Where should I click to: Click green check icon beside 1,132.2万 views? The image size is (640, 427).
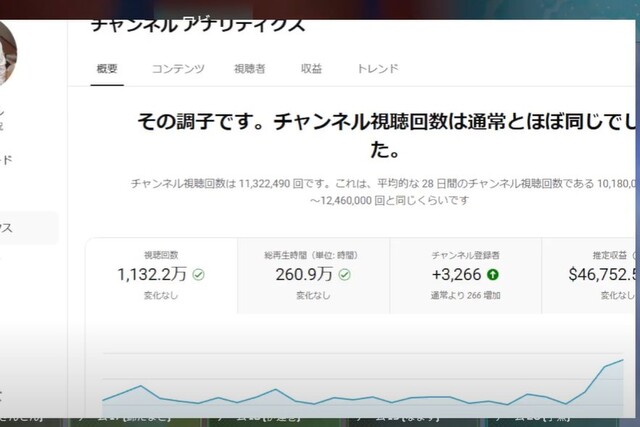click(x=199, y=275)
